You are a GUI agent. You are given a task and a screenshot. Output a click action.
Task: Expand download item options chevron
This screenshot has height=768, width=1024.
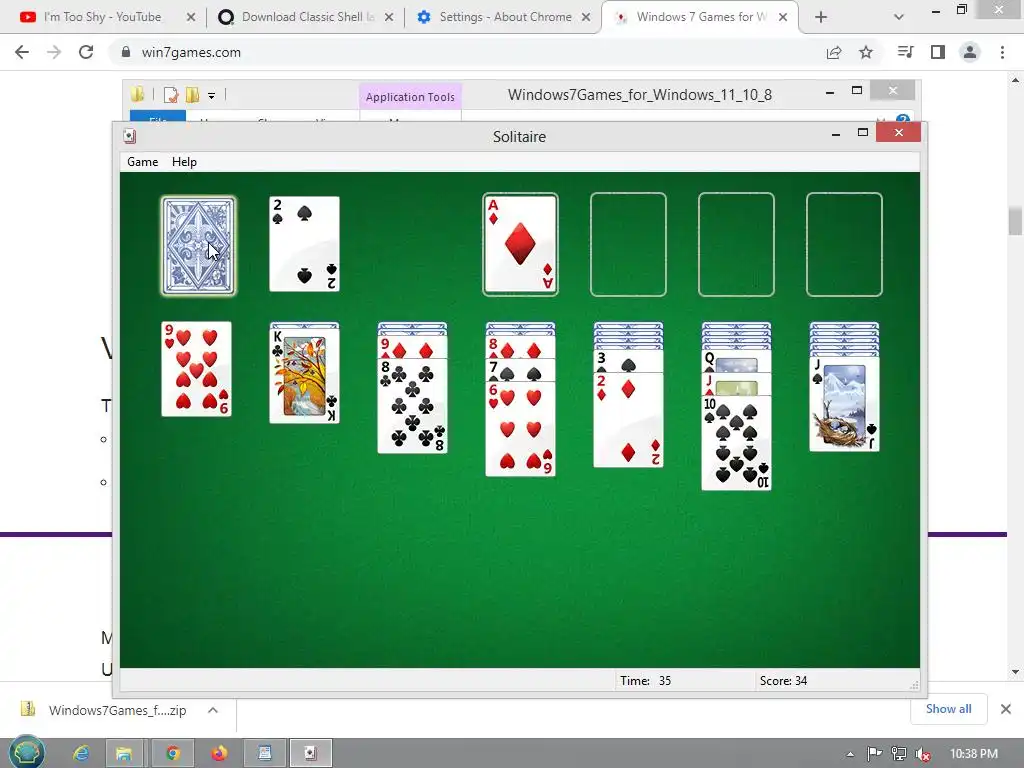click(213, 710)
